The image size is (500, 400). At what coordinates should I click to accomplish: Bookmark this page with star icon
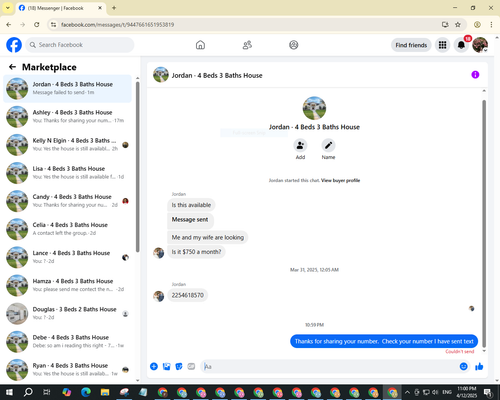click(x=458, y=25)
